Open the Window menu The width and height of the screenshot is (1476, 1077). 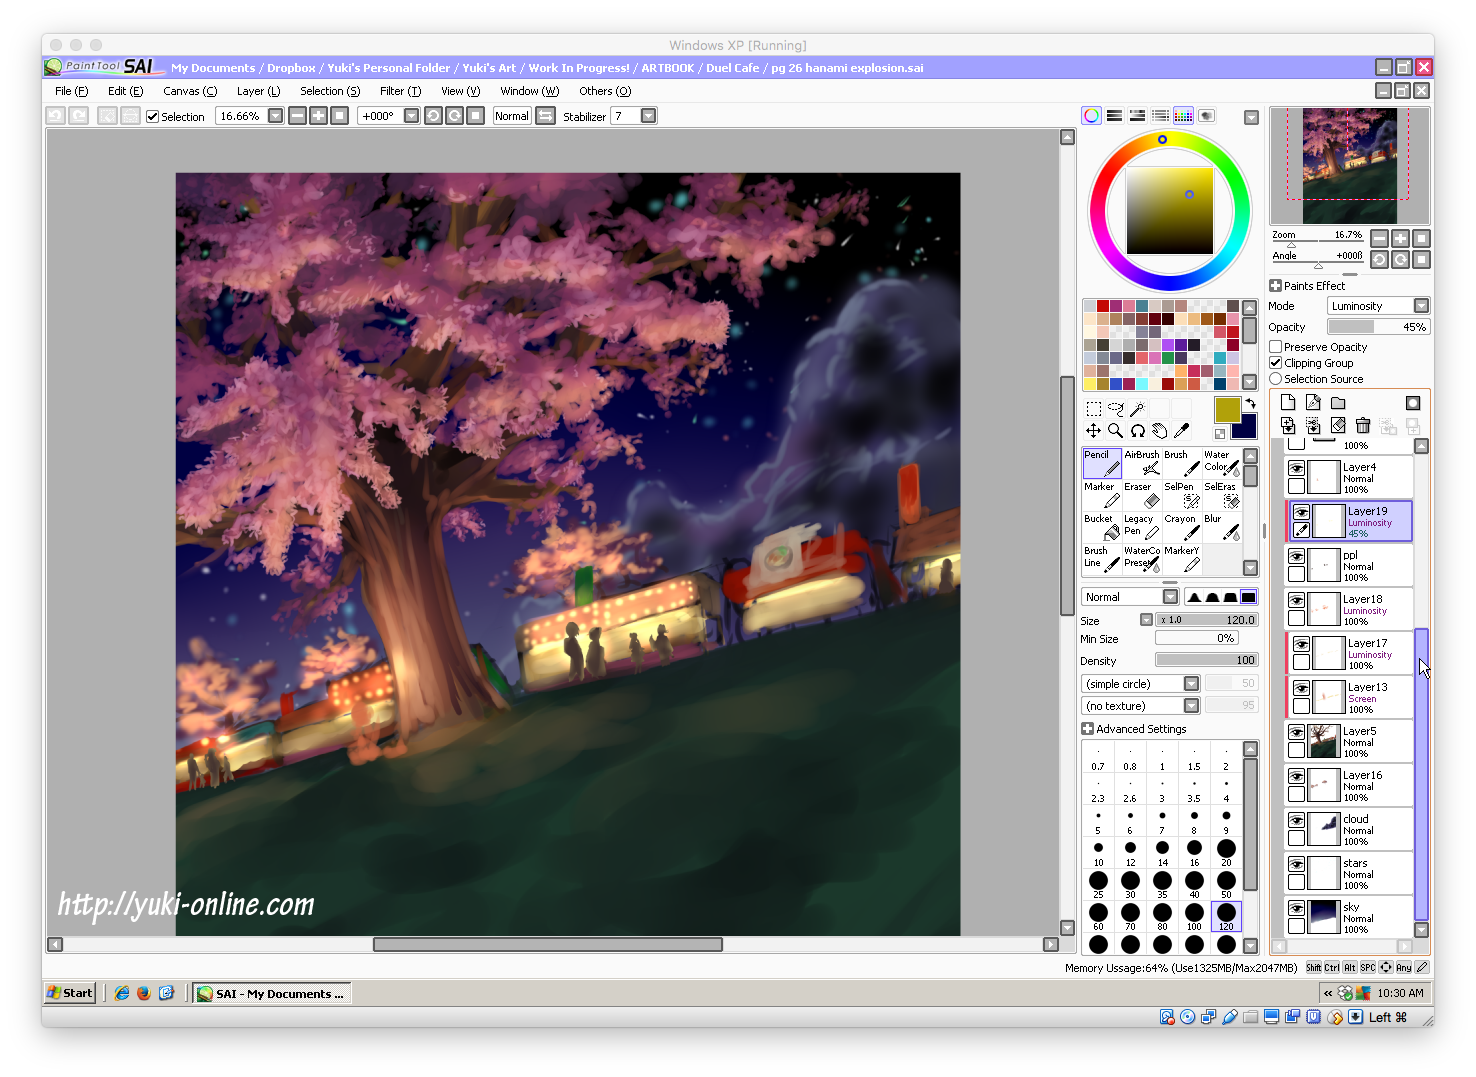click(529, 91)
